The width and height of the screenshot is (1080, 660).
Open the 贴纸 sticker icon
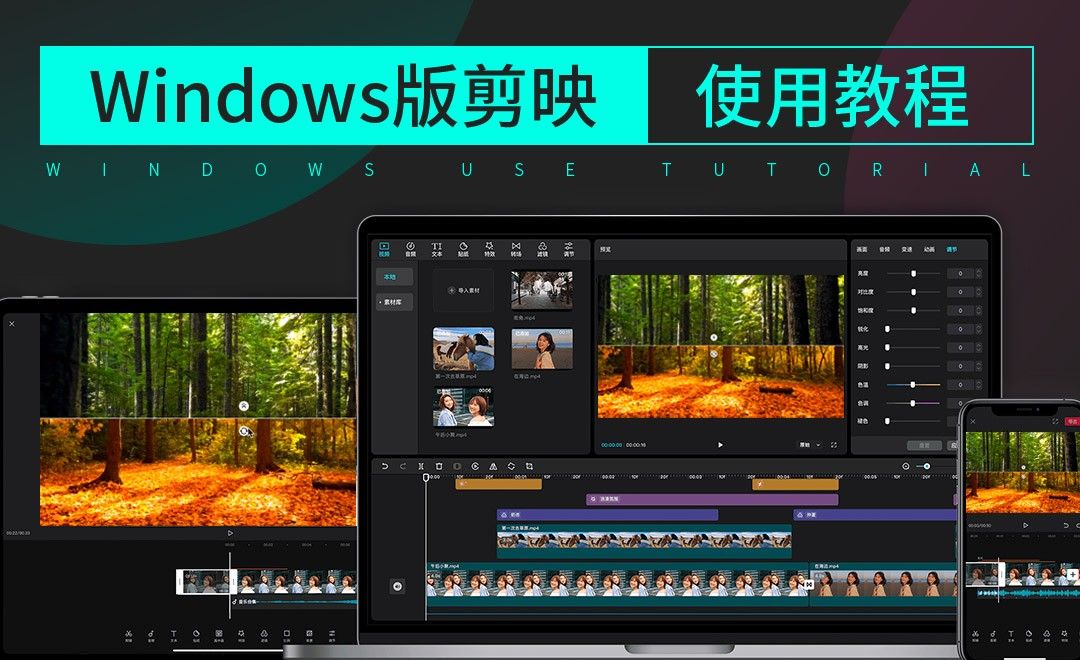pyautogui.click(x=464, y=249)
